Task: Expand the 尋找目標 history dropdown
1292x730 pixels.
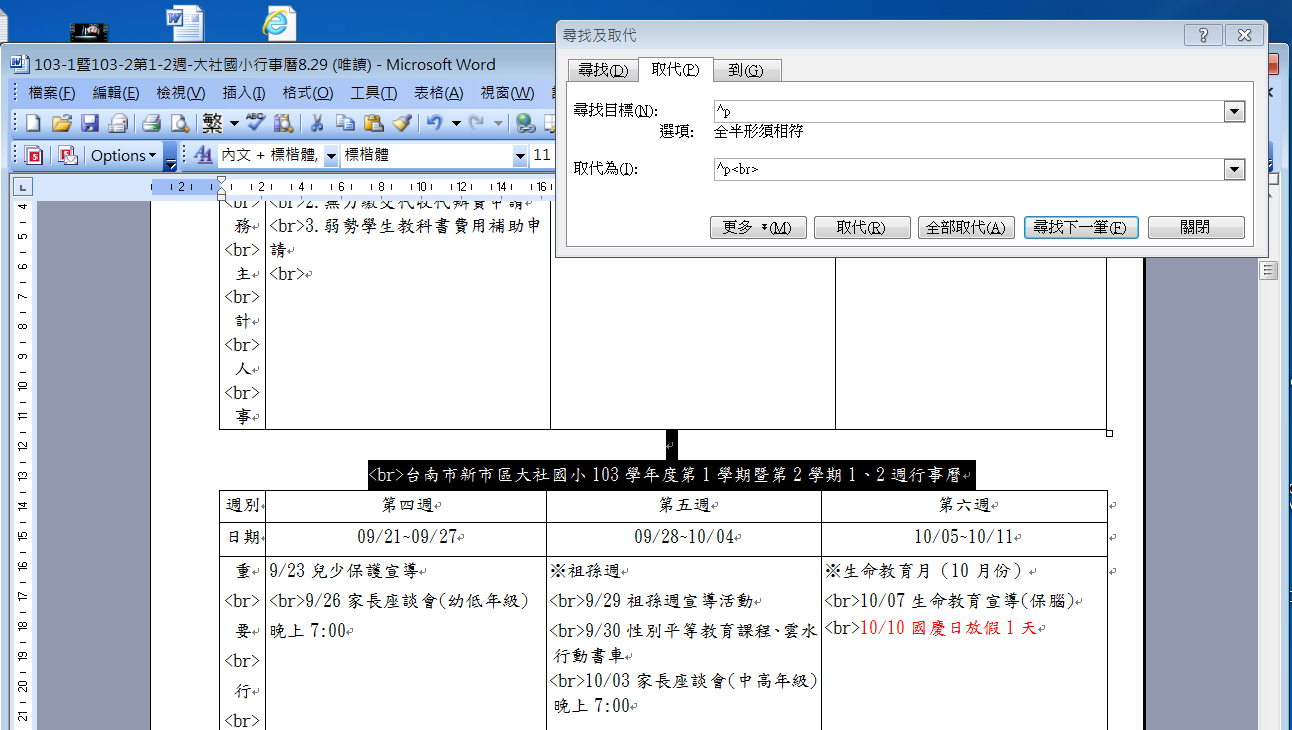Action: click(x=1234, y=112)
